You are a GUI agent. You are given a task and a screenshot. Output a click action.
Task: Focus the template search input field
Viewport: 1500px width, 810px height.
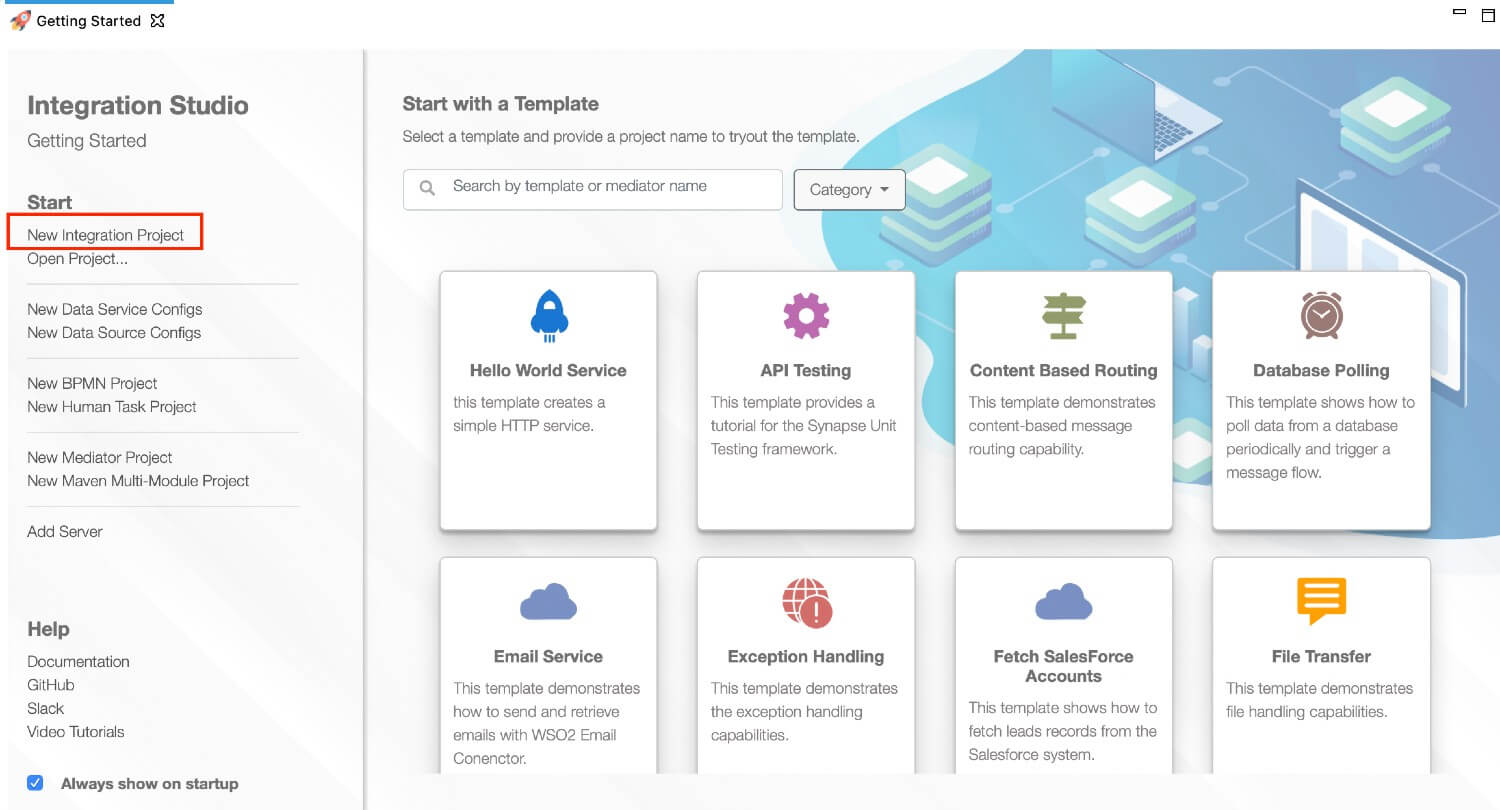point(593,189)
